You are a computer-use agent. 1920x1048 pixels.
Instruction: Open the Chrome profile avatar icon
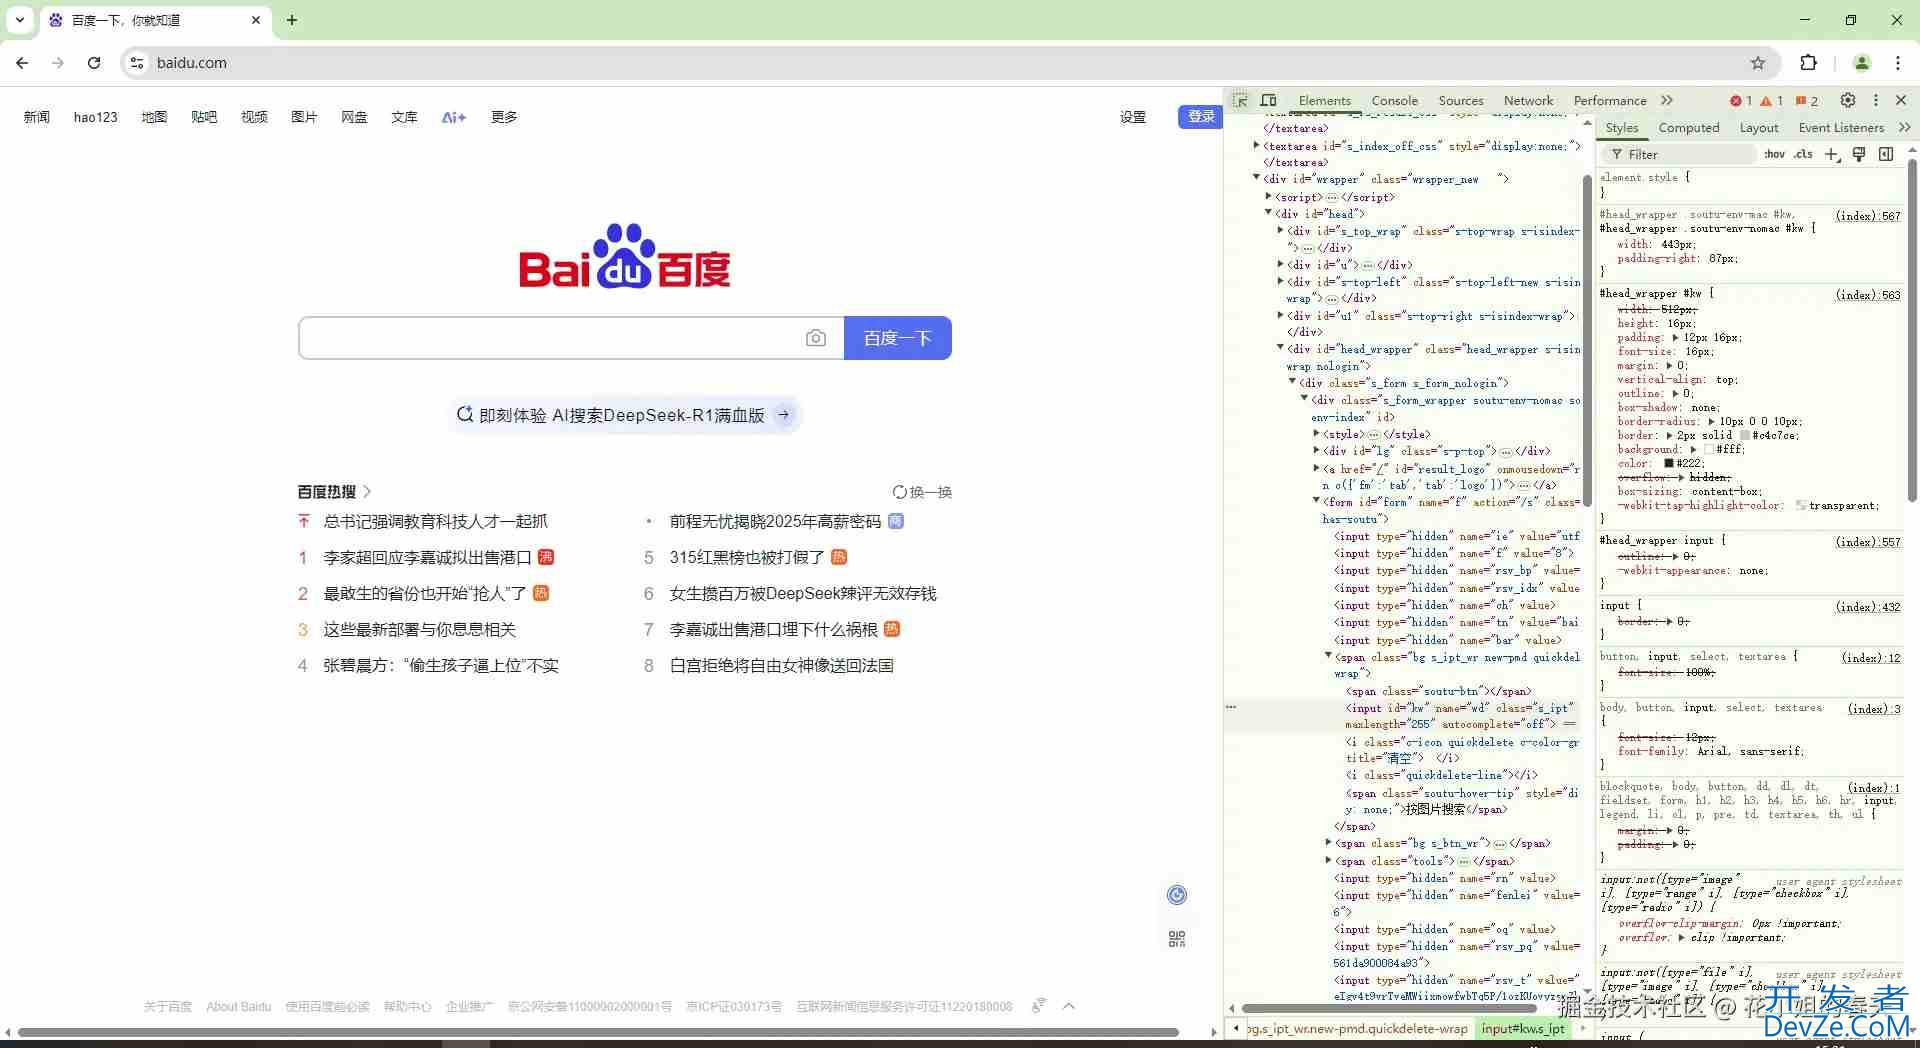click(1862, 63)
